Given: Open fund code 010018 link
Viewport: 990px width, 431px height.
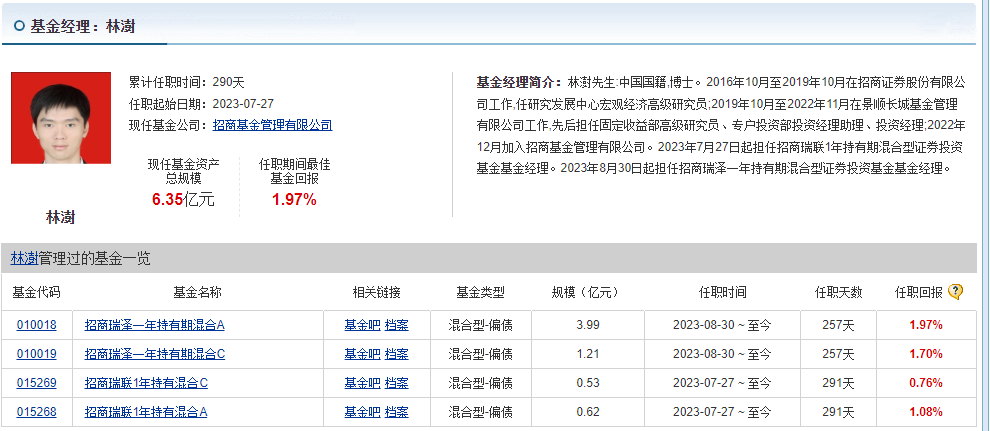Looking at the screenshot, I should pos(36,326).
